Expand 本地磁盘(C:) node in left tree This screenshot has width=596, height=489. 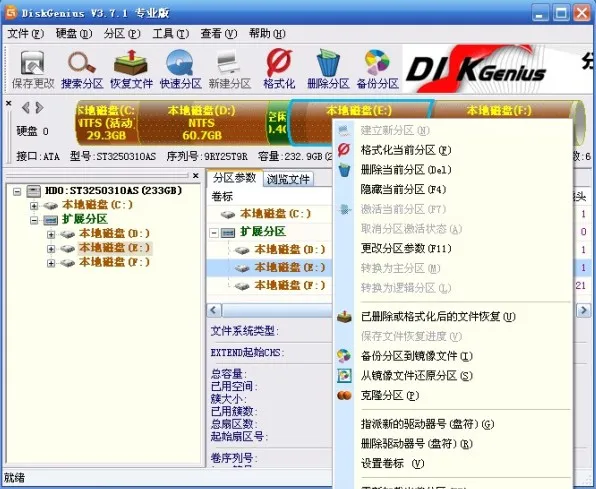click(34, 206)
